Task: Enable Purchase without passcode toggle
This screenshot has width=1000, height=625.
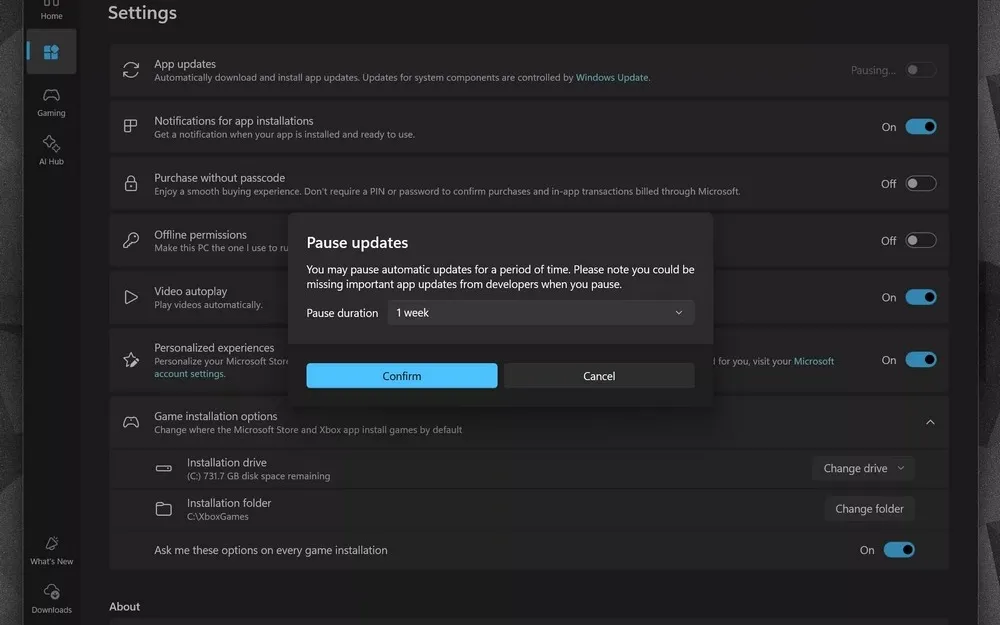Action: tap(920, 184)
